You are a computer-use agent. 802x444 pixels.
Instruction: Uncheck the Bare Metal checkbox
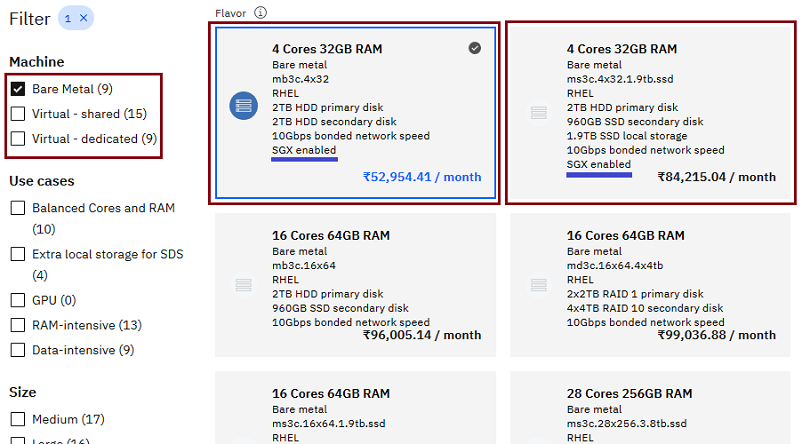[18, 89]
